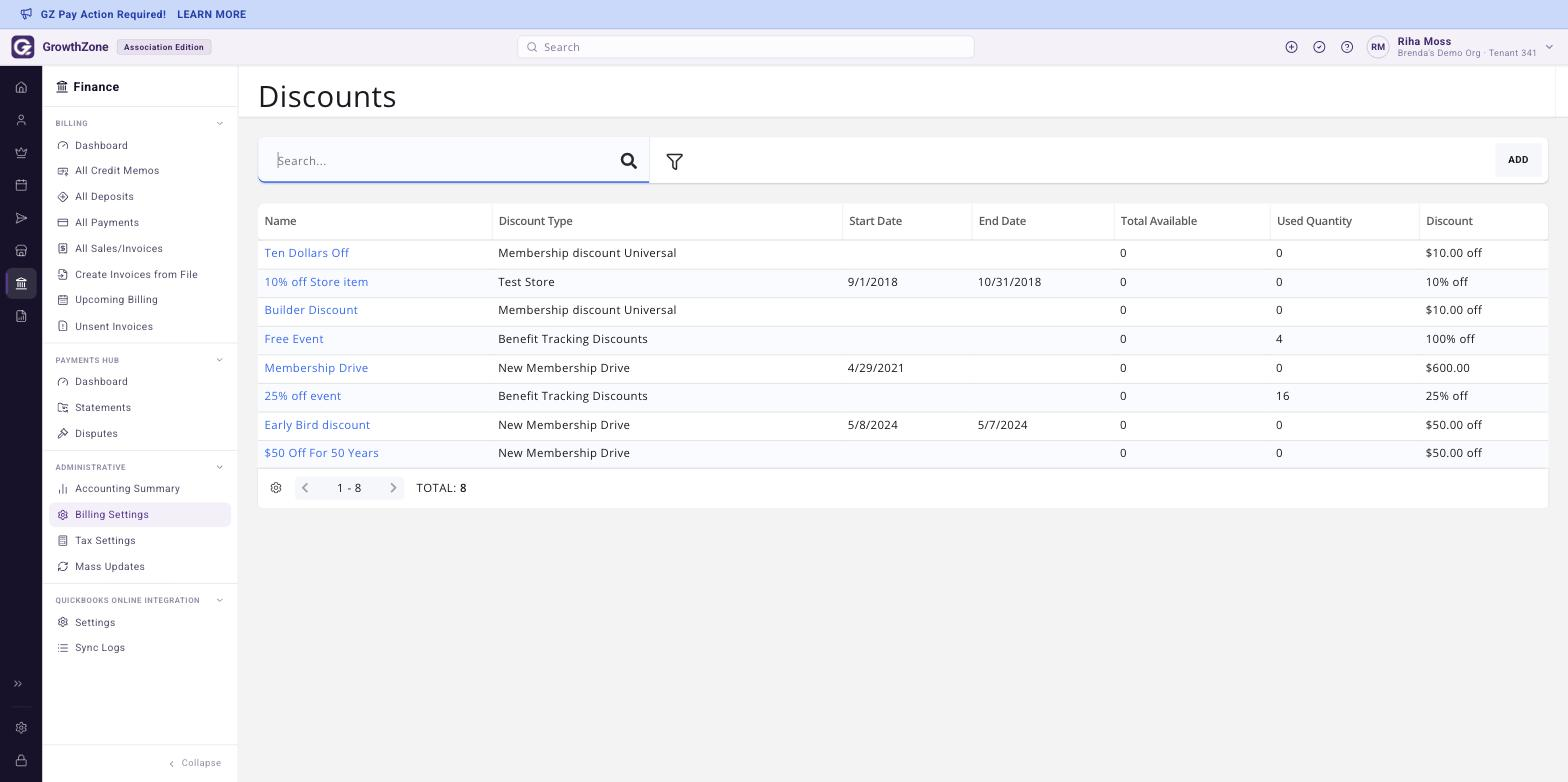
Task: Collapse the Finance sidebar
Action: 195,763
